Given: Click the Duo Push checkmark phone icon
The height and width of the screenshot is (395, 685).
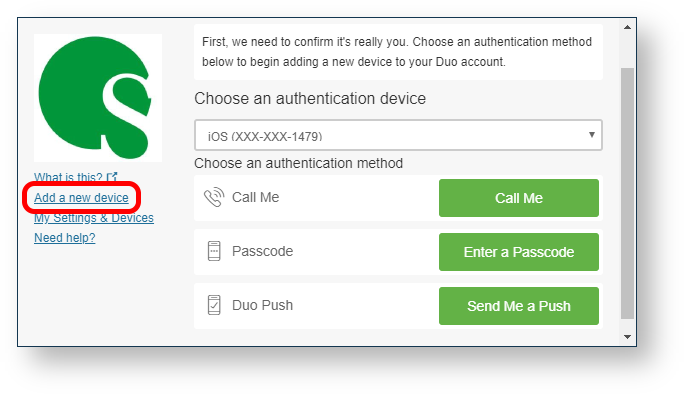Looking at the screenshot, I should (214, 305).
